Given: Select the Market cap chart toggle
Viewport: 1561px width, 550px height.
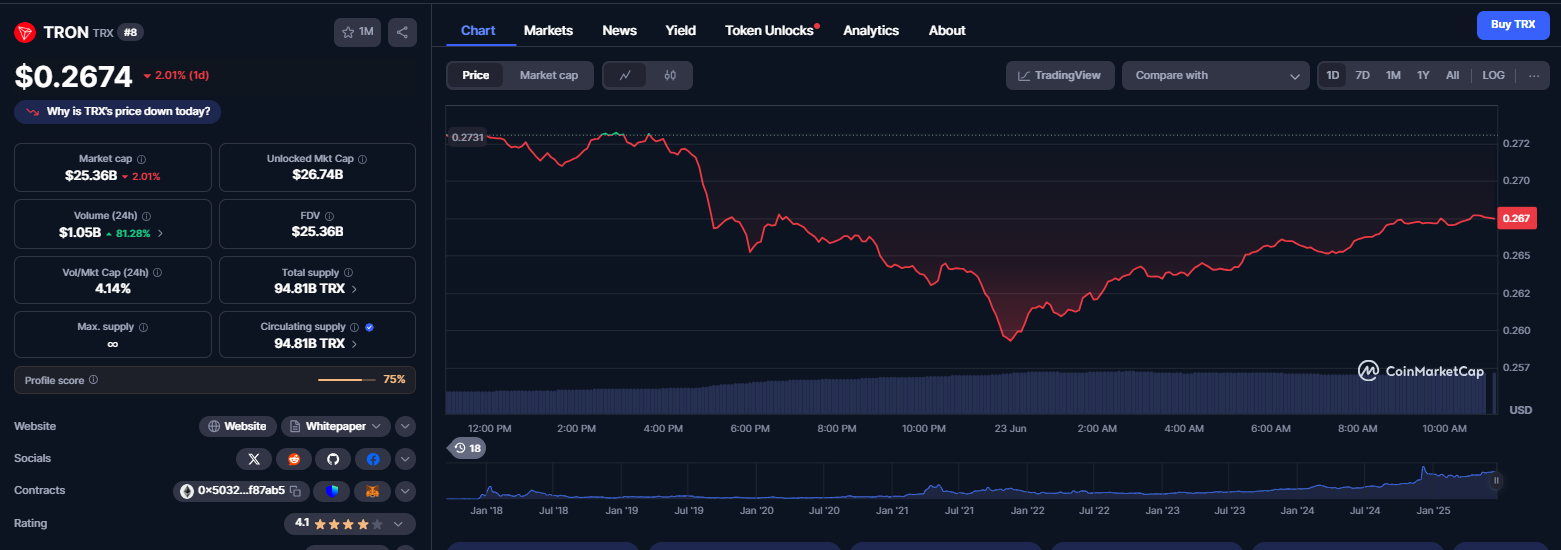Looking at the screenshot, I should click(x=549, y=75).
